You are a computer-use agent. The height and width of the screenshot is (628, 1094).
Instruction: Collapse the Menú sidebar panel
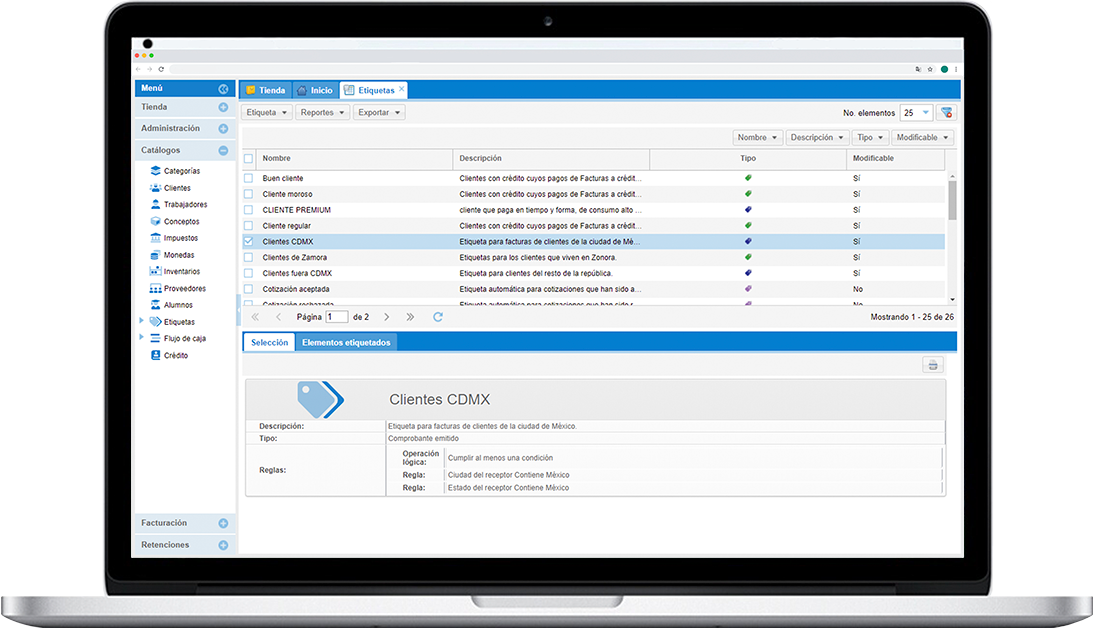click(223, 89)
